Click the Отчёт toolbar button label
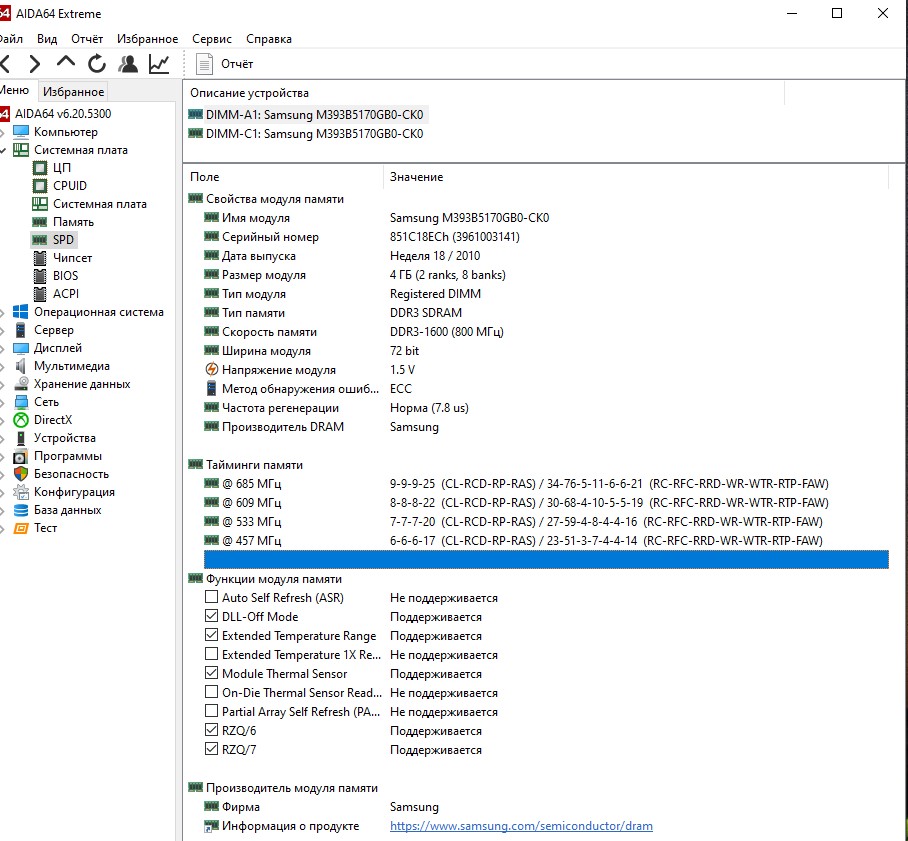This screenshot has width=908, height=841. coord(237,64)
